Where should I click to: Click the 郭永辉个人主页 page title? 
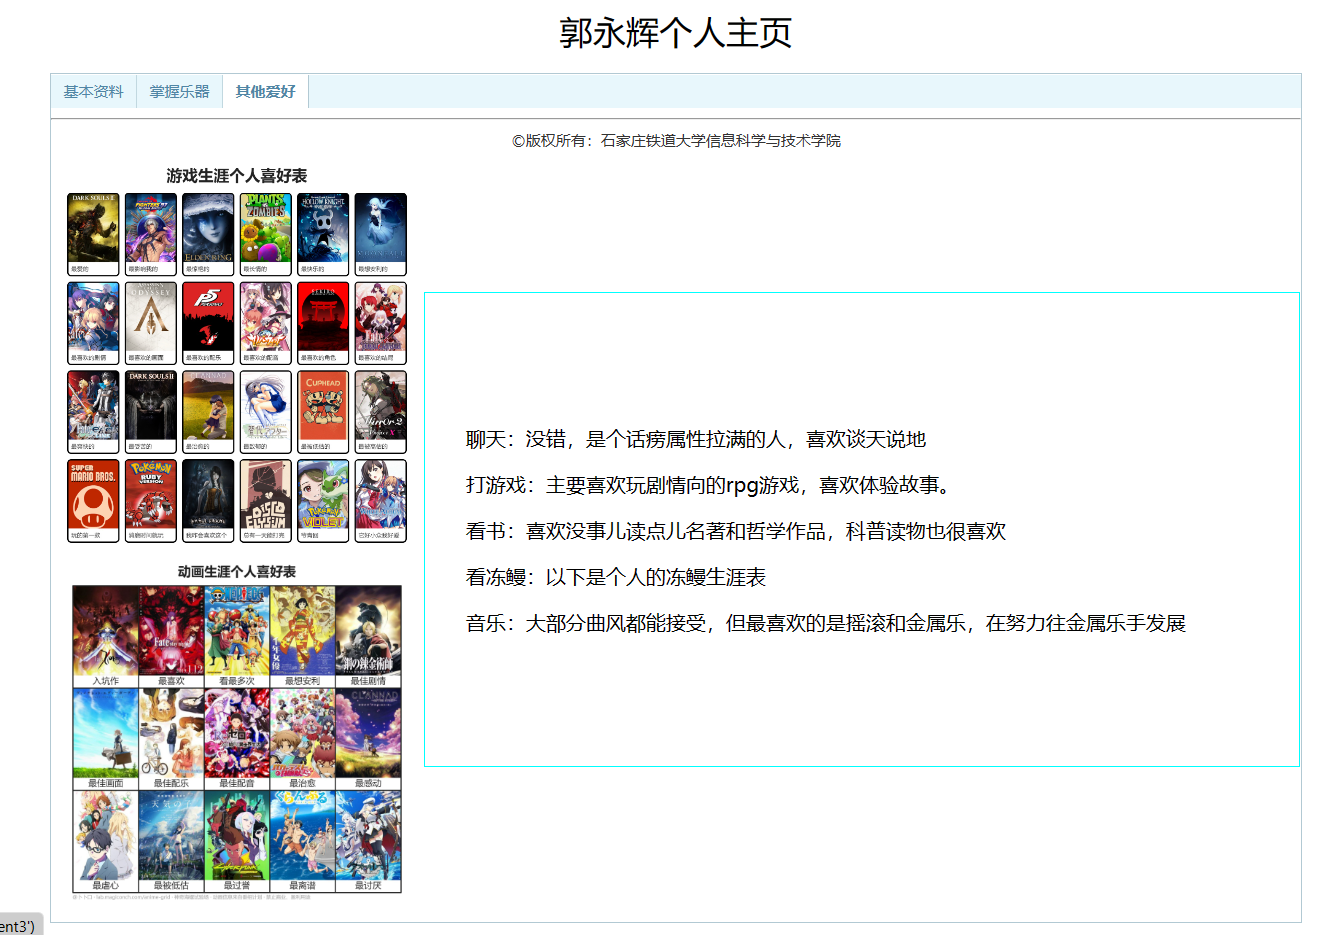click(x=676, y=33)
